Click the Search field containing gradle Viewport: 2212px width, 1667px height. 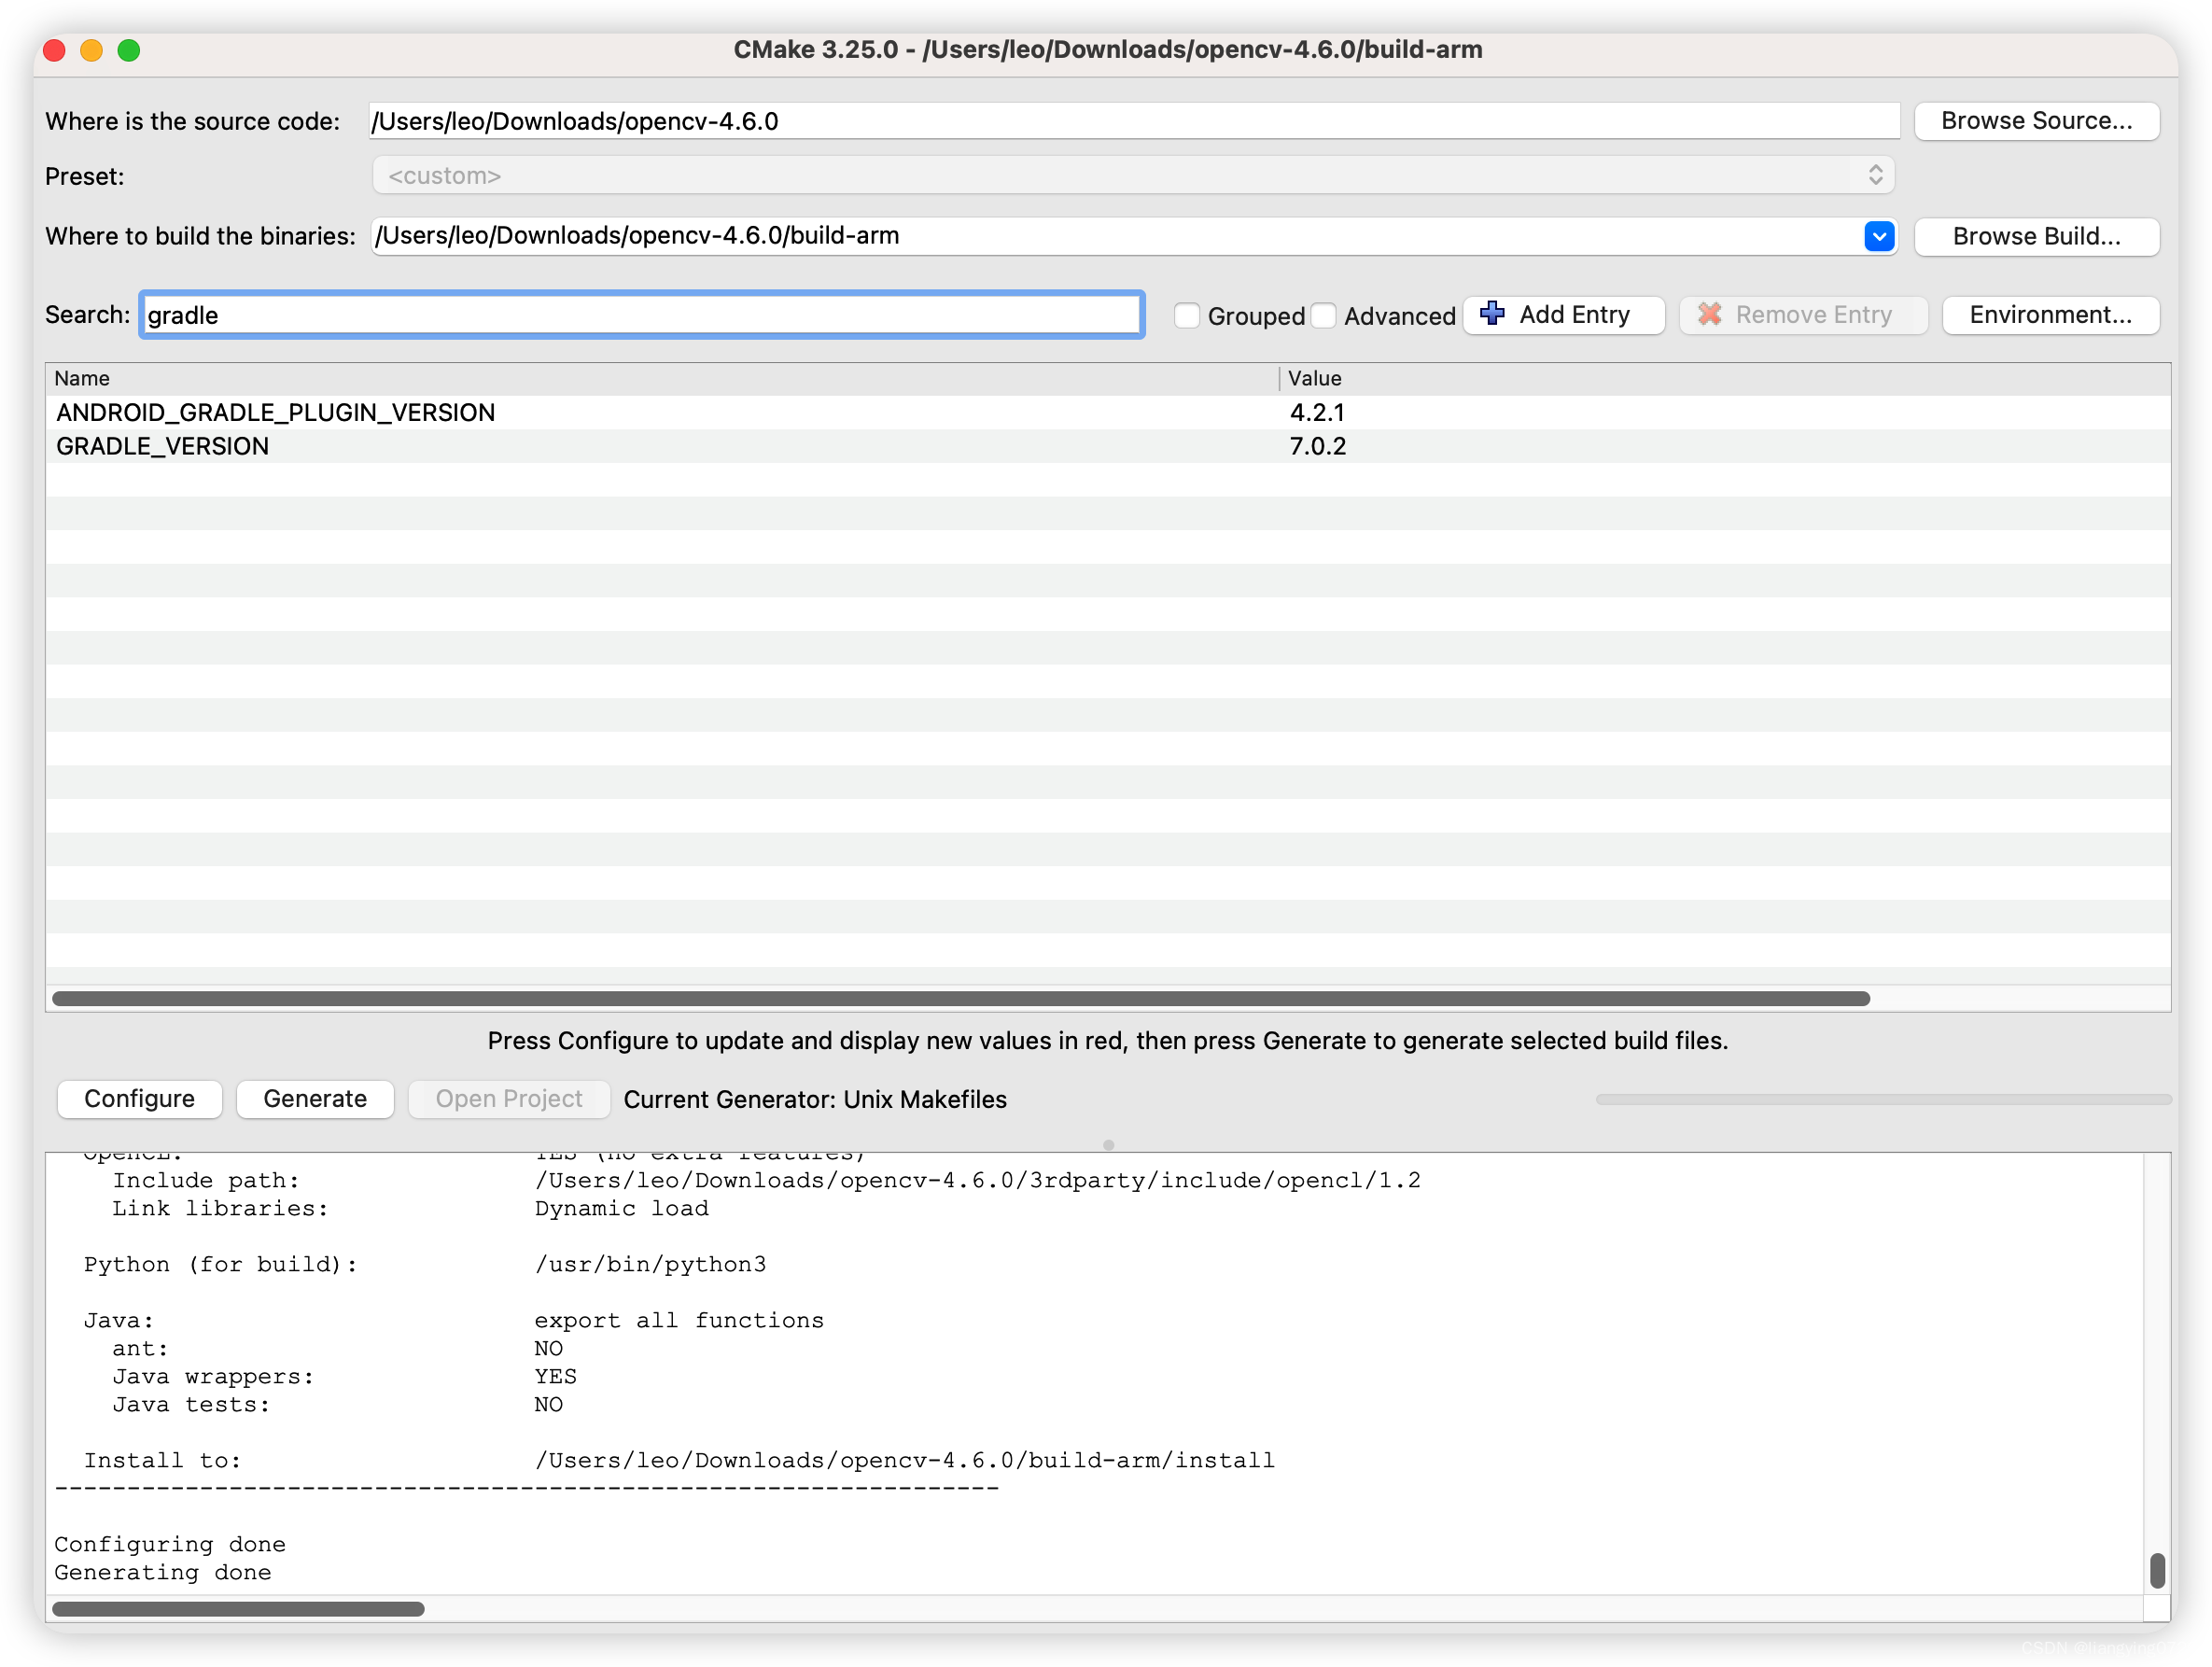640,315
